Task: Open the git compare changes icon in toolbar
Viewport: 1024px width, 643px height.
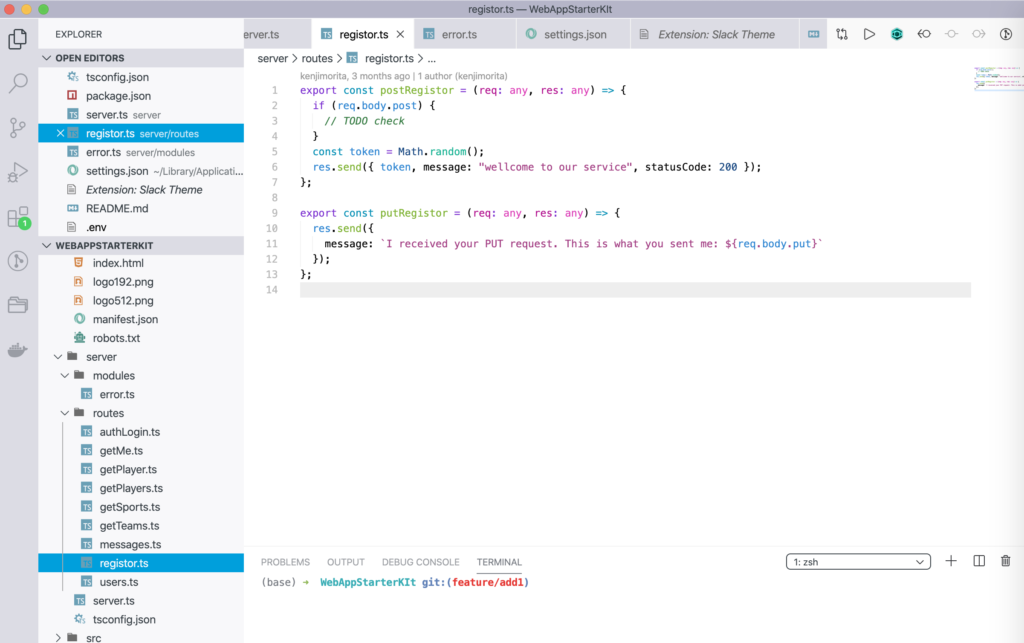Action: [x=841, y=33]
